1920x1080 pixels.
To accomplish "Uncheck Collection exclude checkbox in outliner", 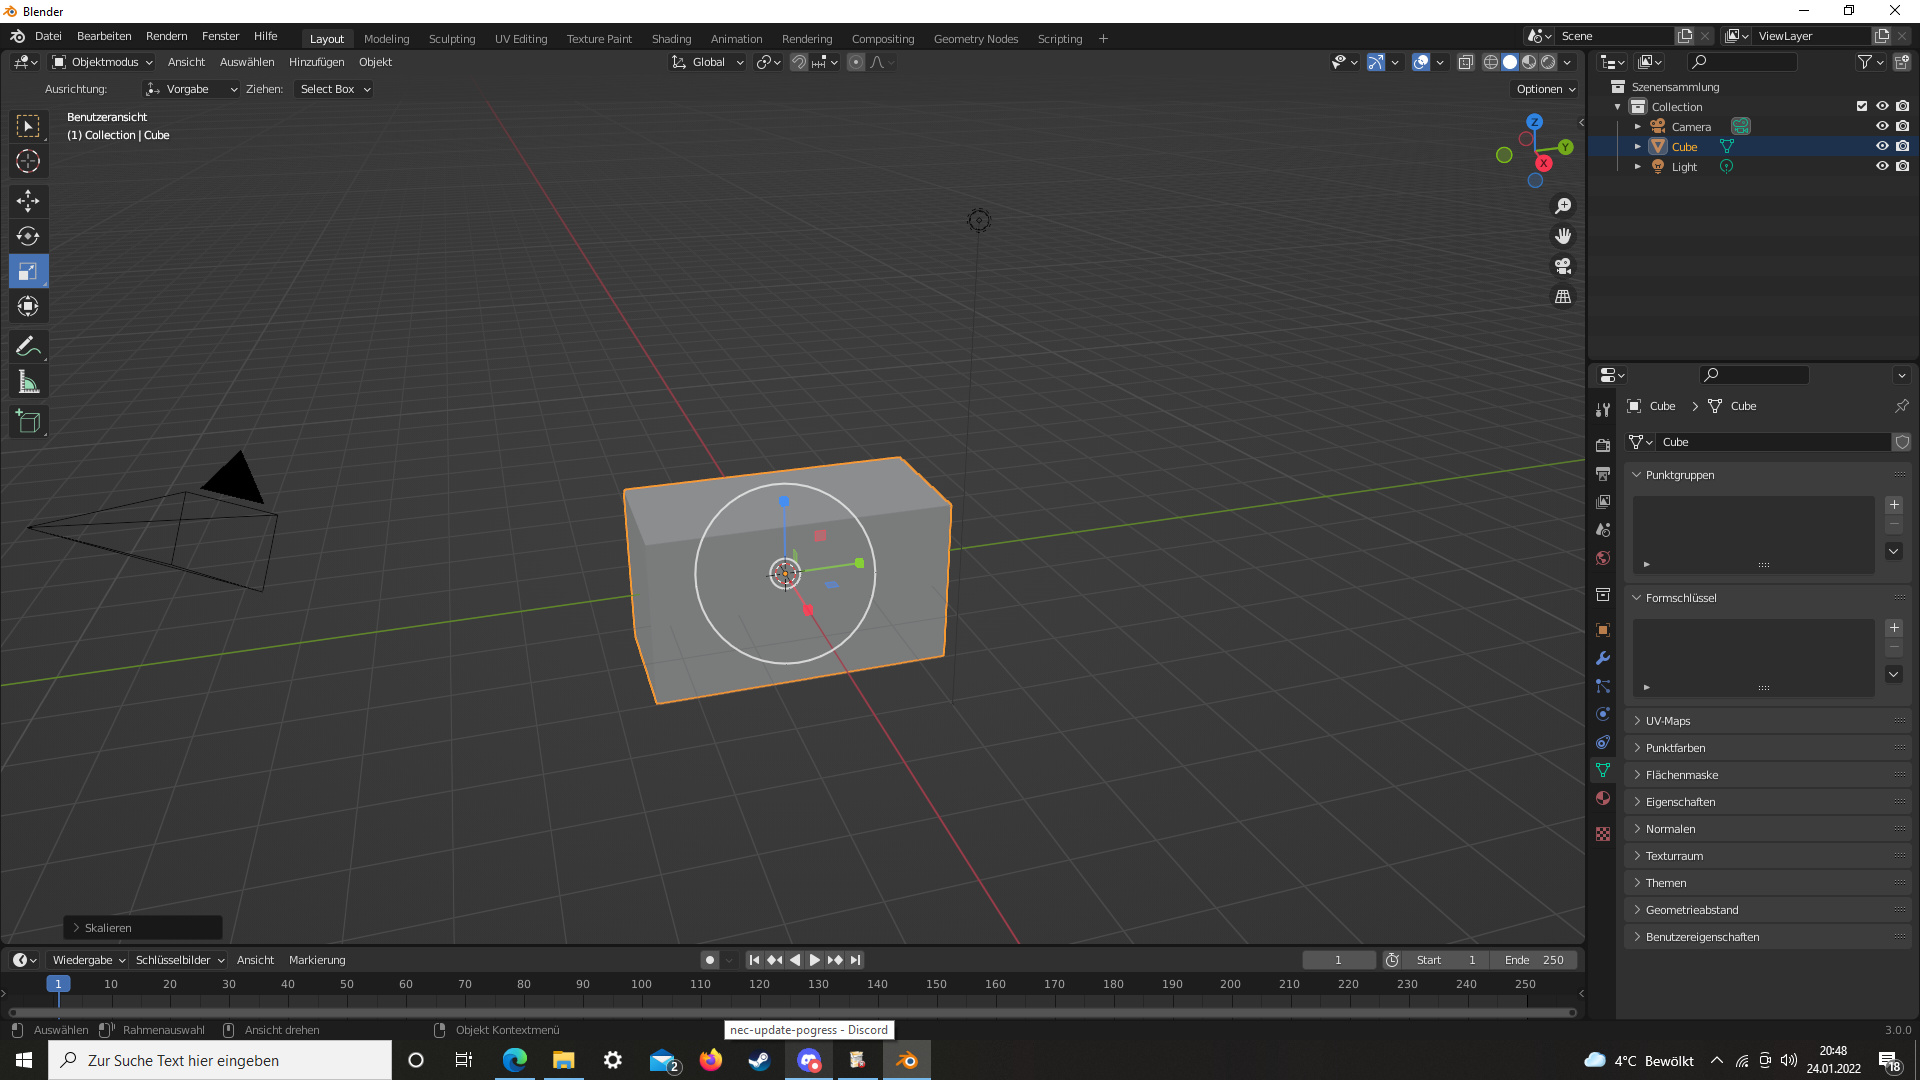I will pos(1861,106).
